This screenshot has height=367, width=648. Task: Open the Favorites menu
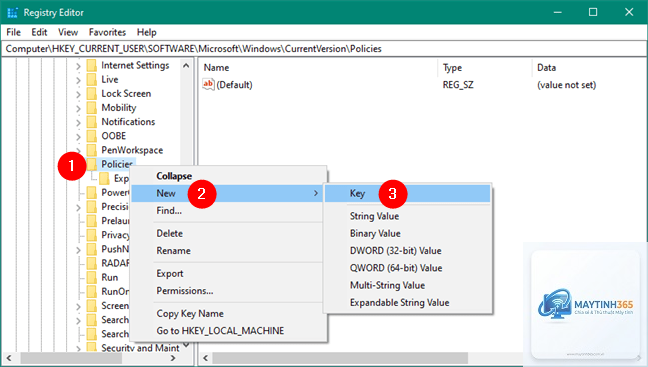pyautogui.click(x=107, y=32)
